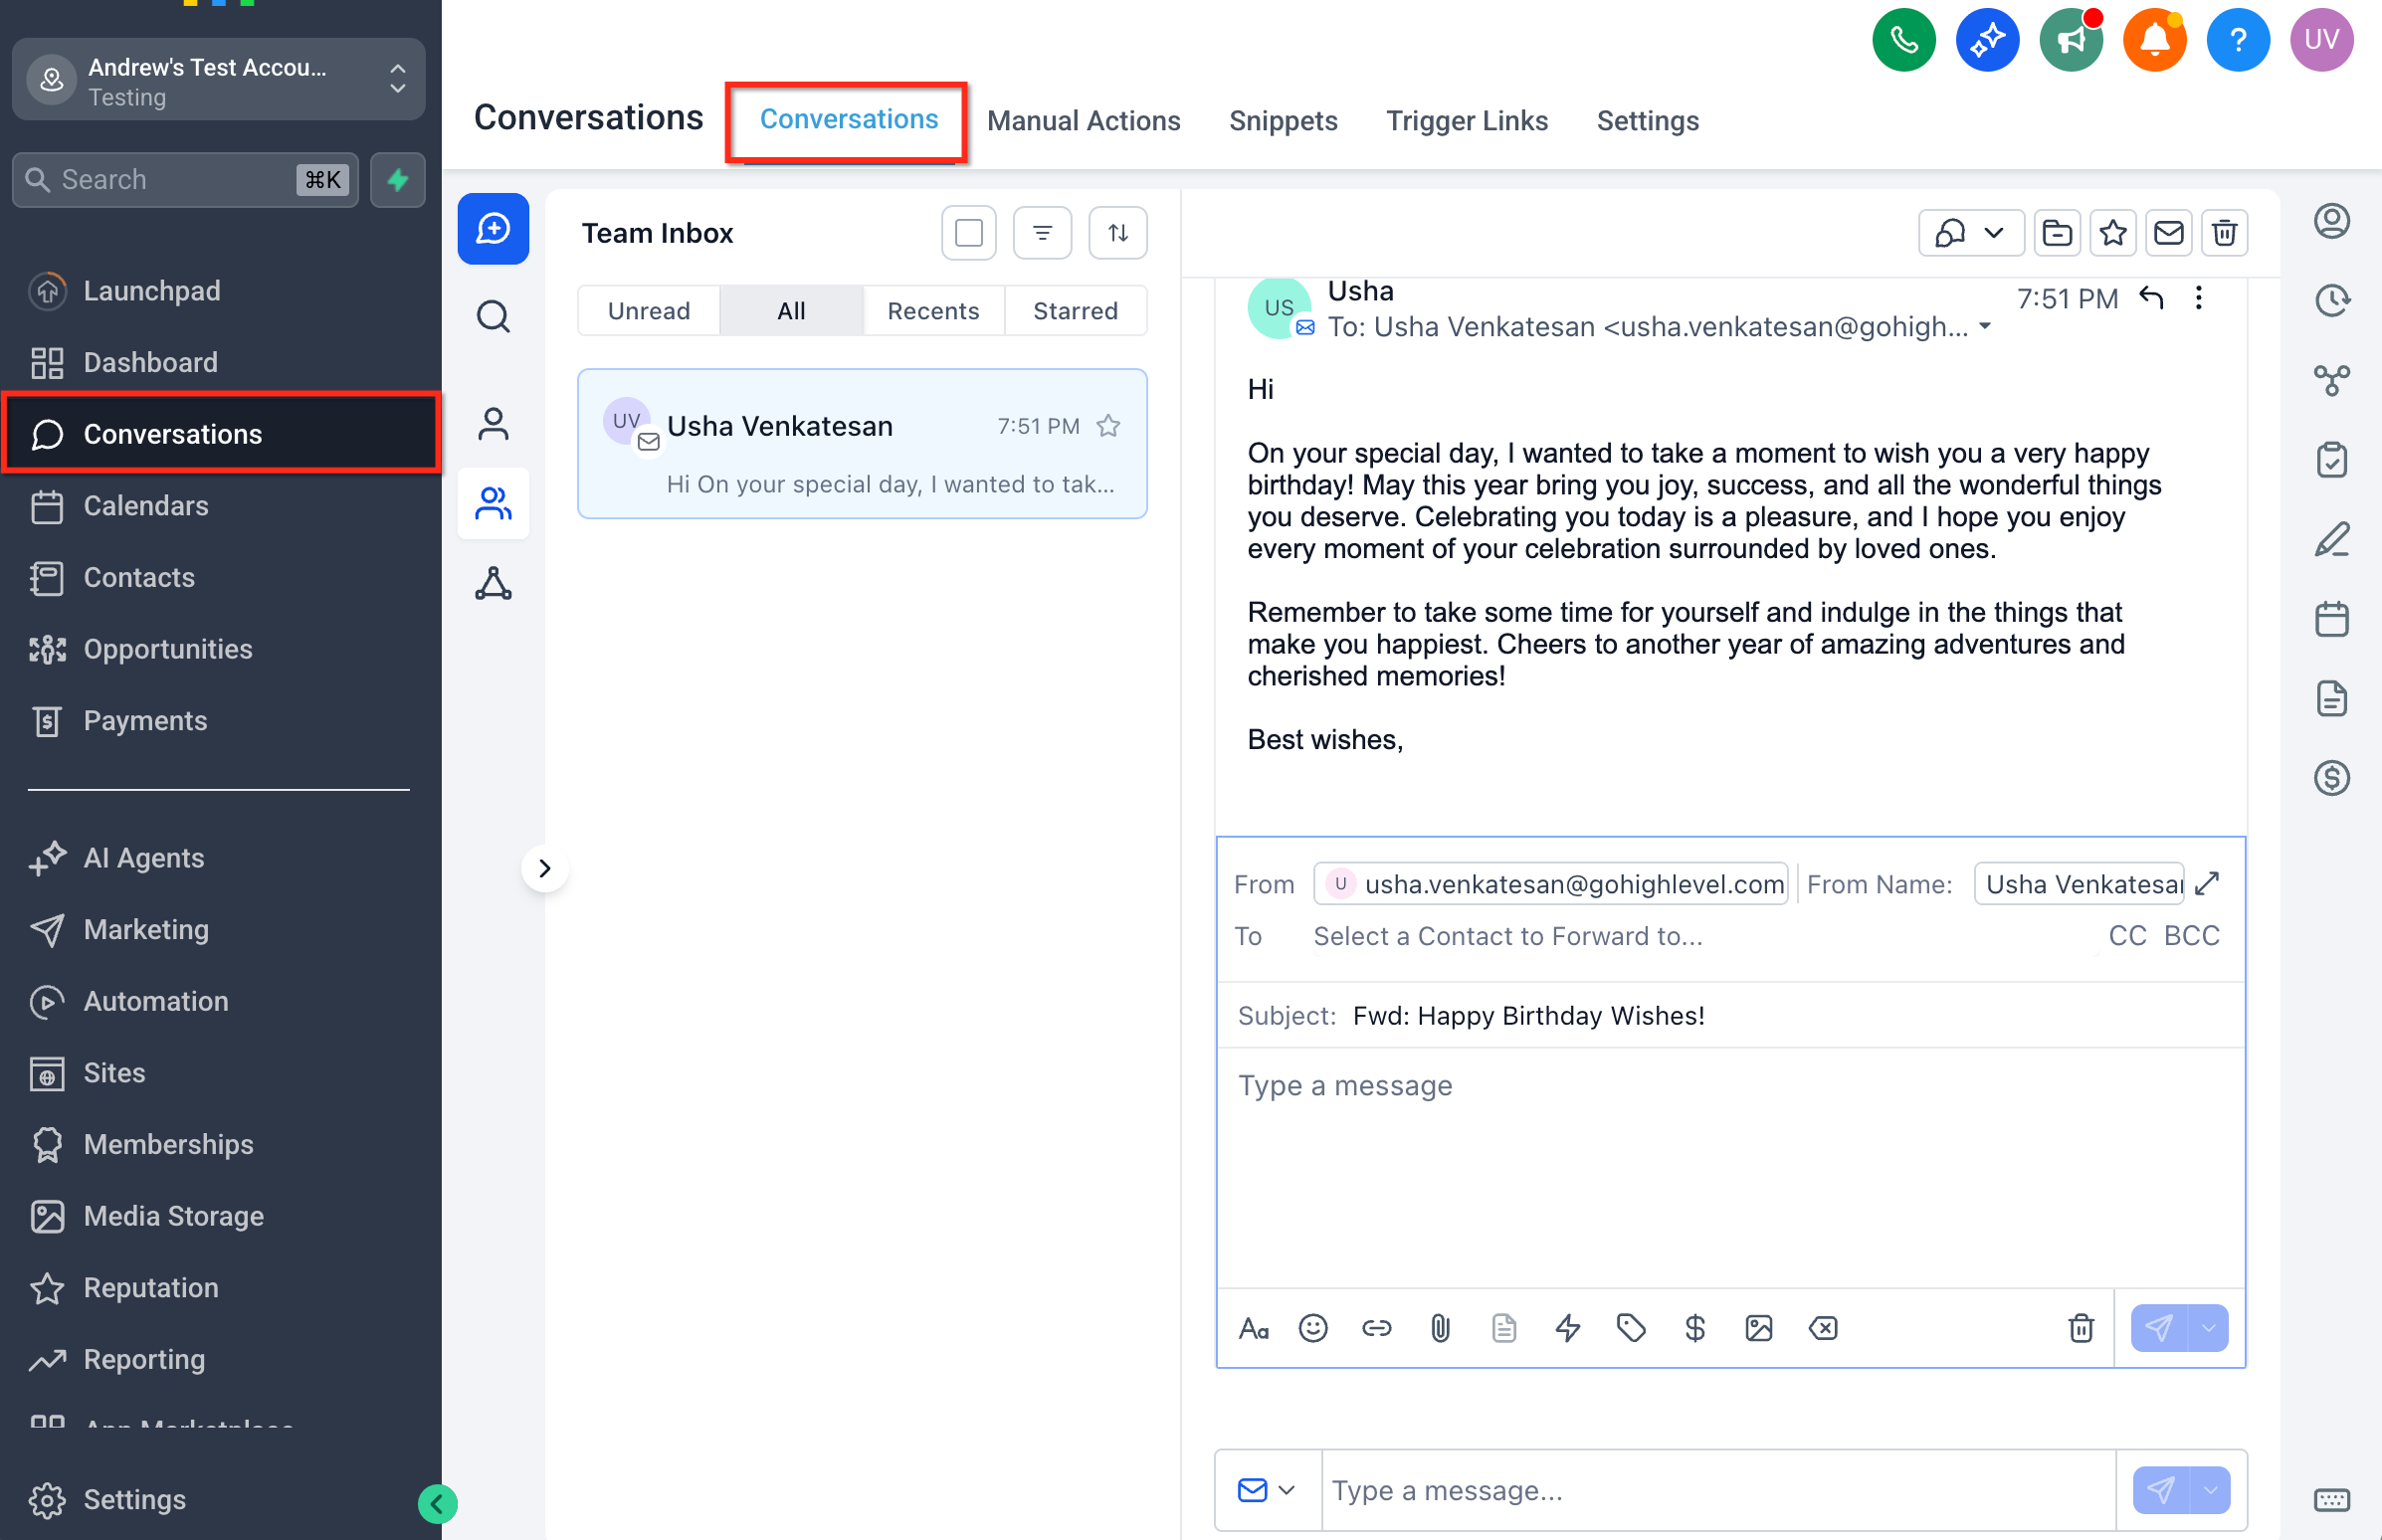Expand the recipient details arrow after the To address

[x=1985, y=326]
